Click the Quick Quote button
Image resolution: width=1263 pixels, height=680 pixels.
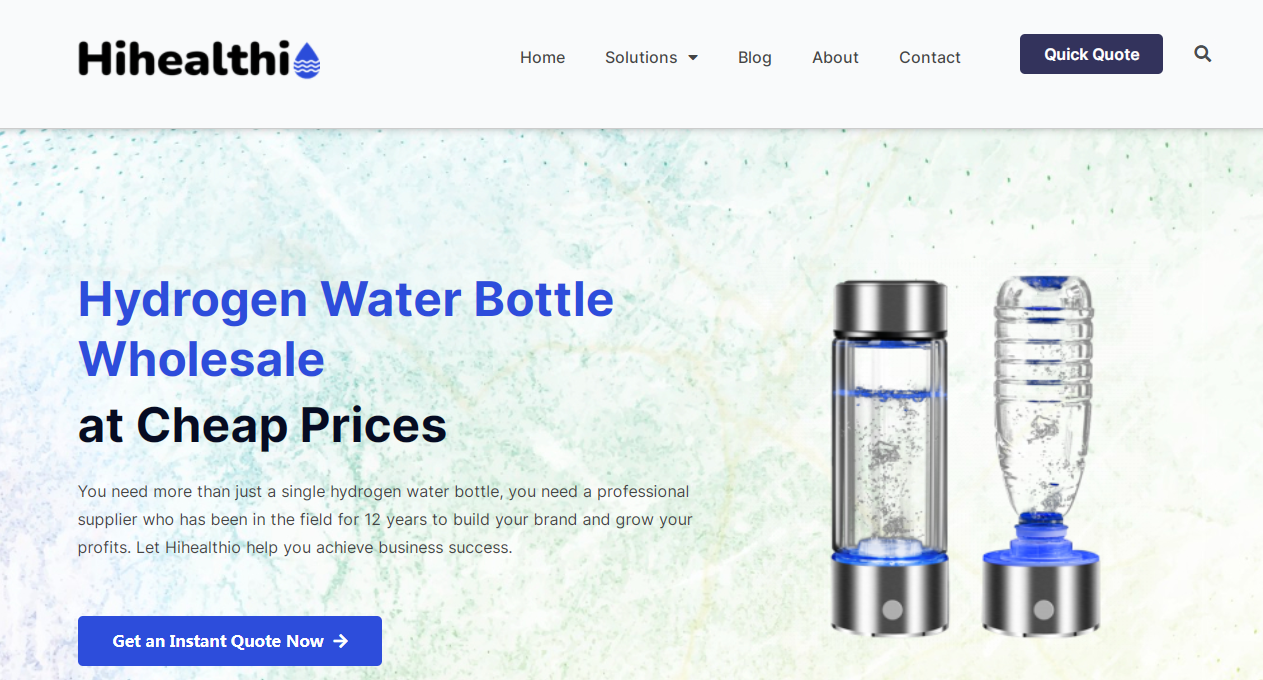1091,54
